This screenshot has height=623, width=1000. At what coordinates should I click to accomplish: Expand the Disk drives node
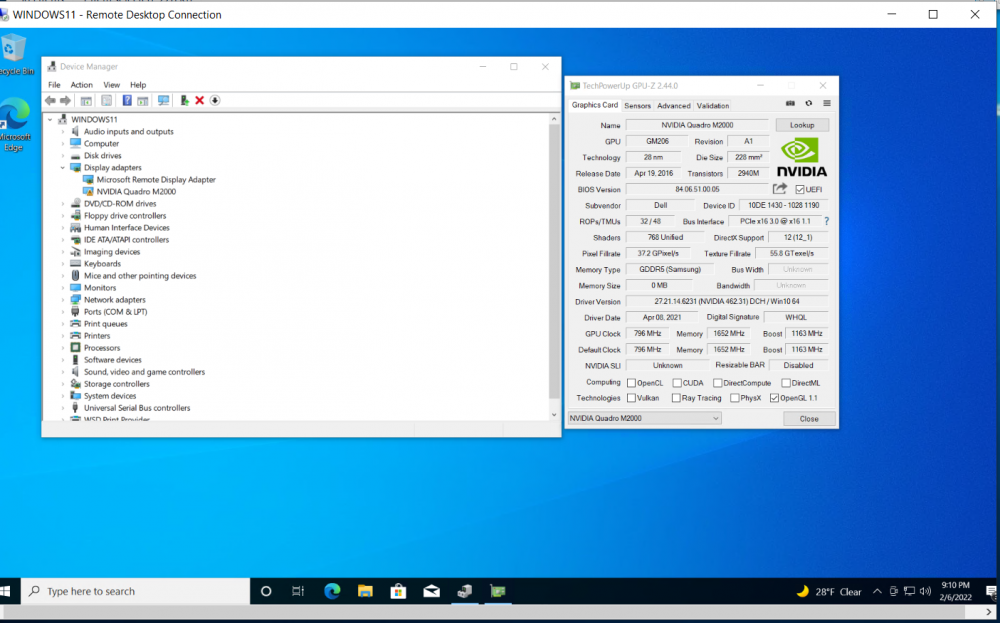(x=62, y=156)
